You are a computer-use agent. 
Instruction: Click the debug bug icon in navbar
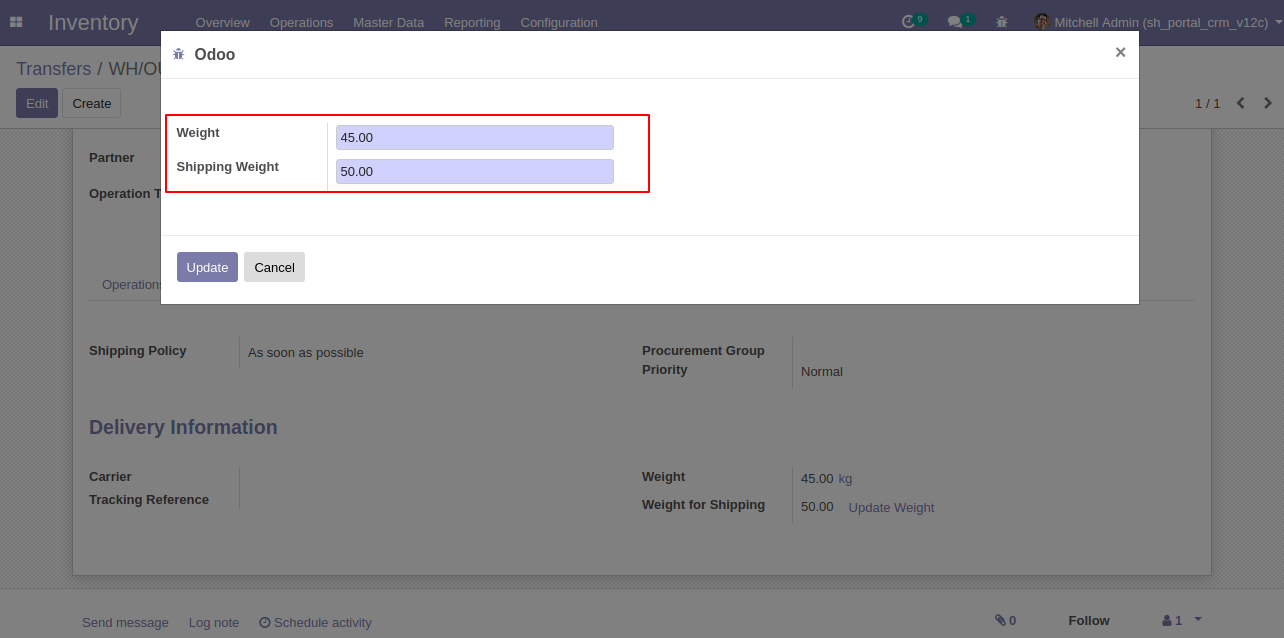pyautogui.click(x=1002, y=22)
